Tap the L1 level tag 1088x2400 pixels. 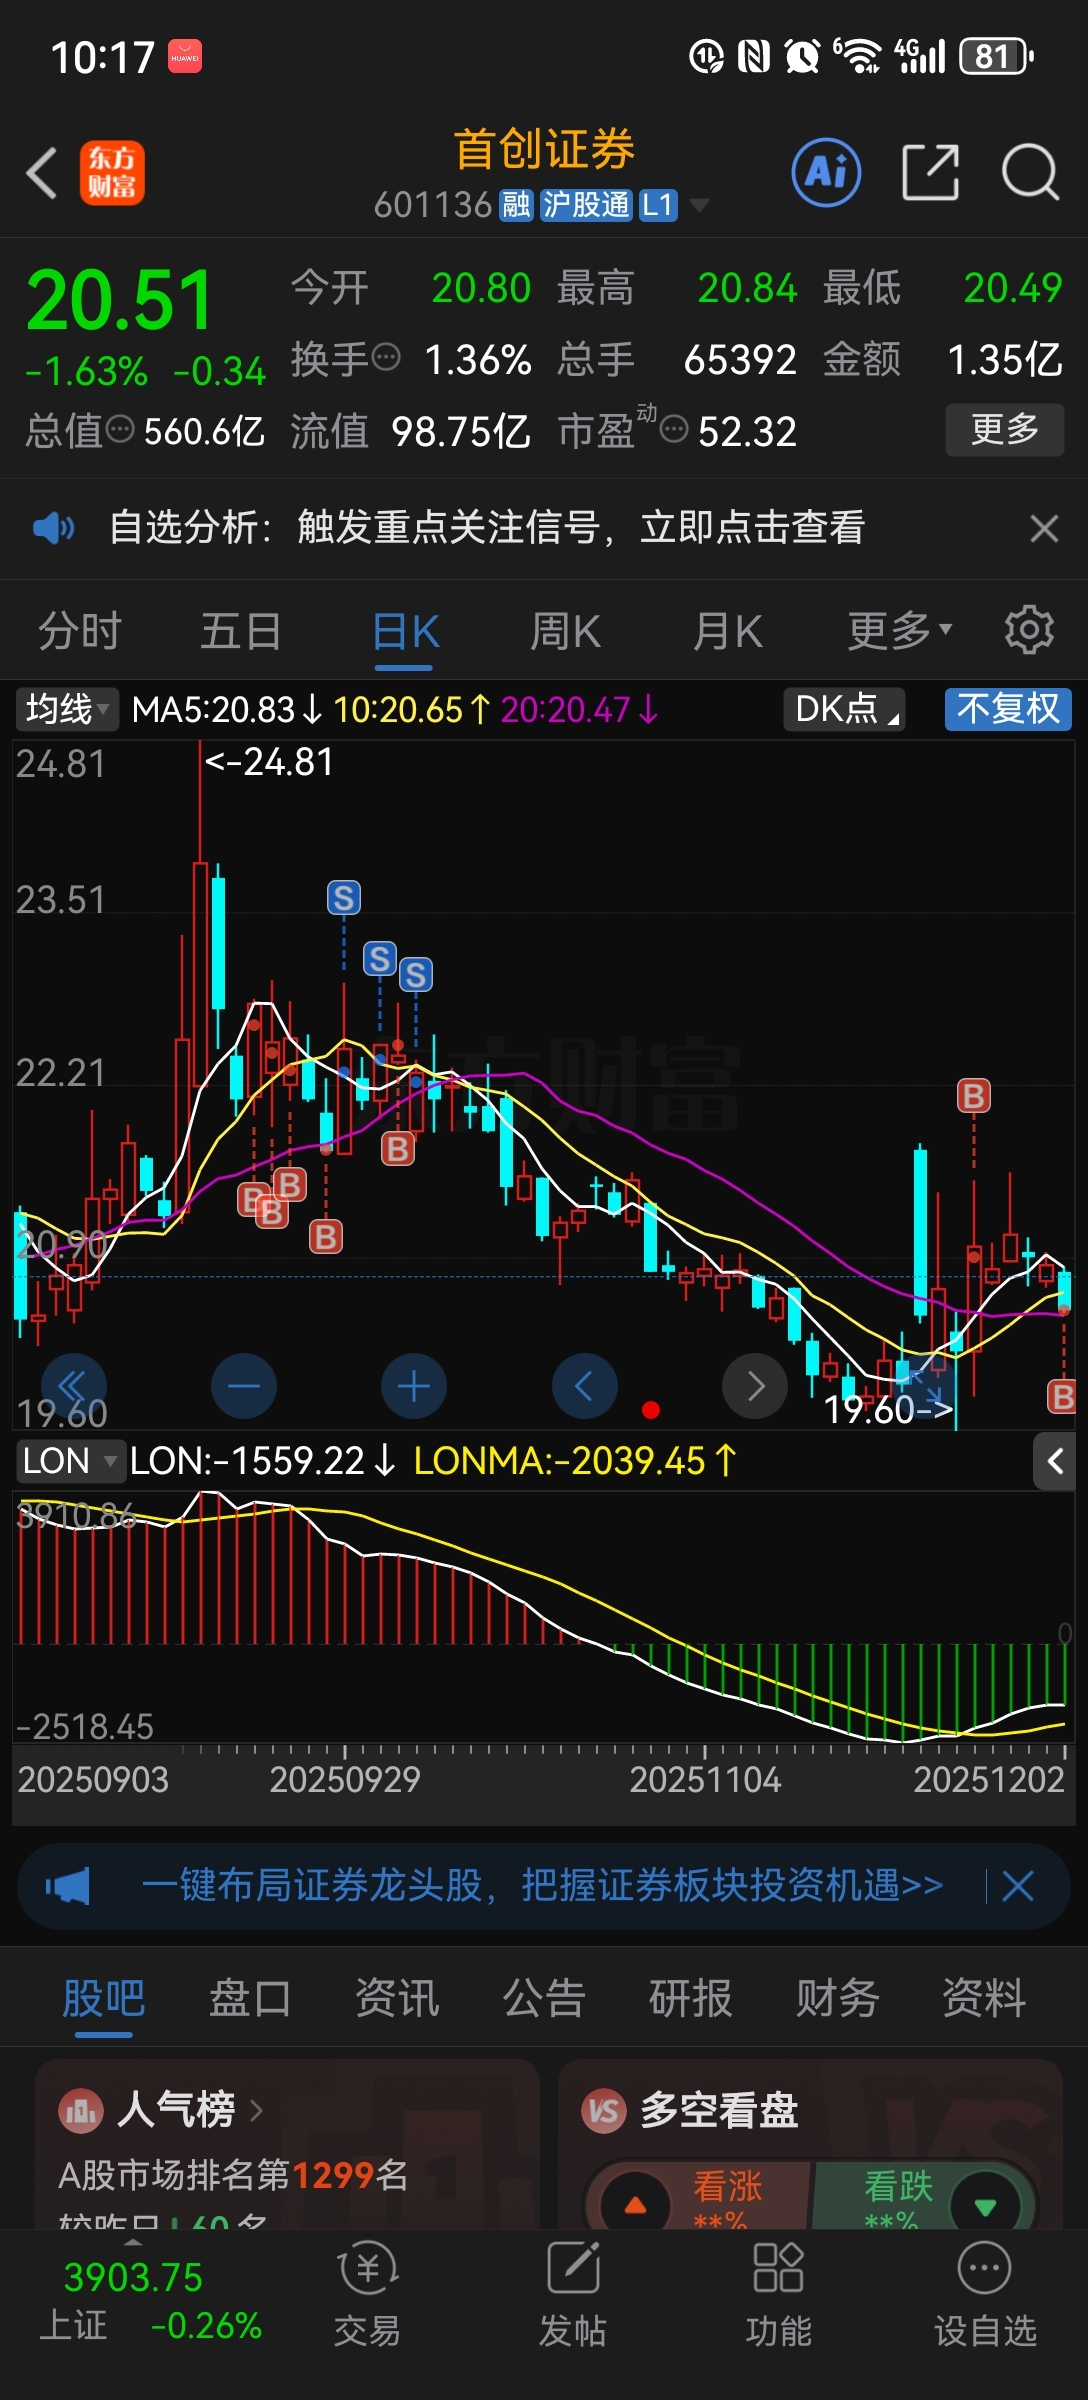(658, 205)
